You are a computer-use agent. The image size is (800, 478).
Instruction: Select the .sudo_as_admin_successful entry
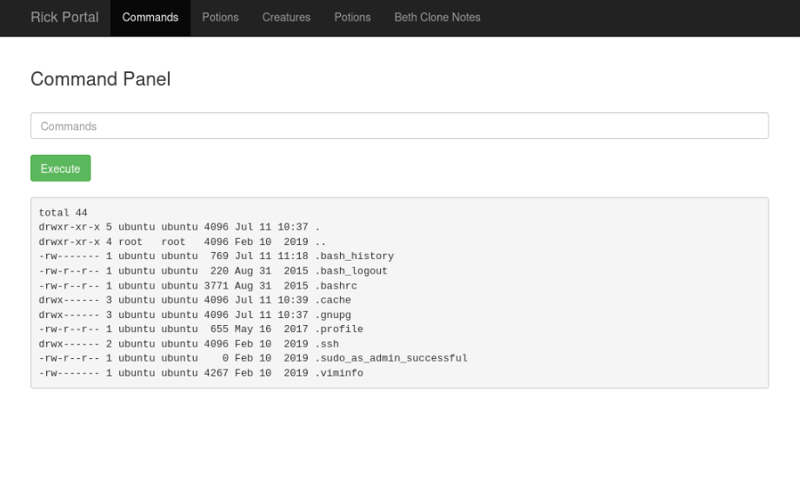click(391, 358)
